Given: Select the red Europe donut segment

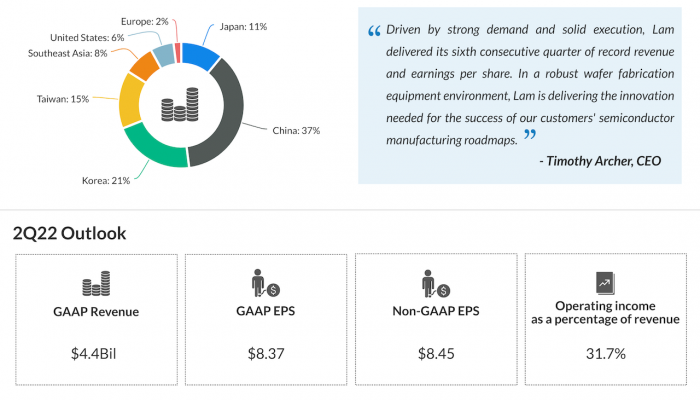Looking at the screenshot, I should coord(178,53).
